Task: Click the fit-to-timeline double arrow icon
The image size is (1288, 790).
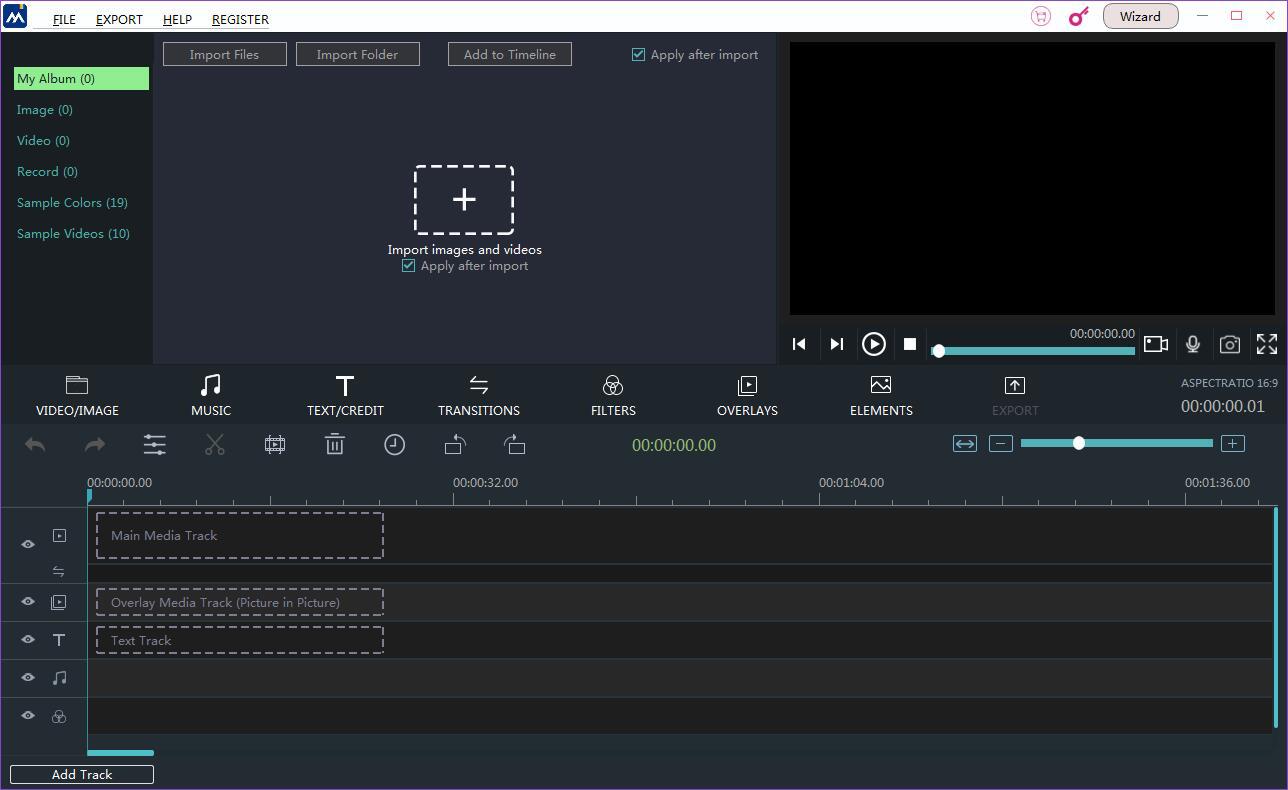Action: pos(965,444)
